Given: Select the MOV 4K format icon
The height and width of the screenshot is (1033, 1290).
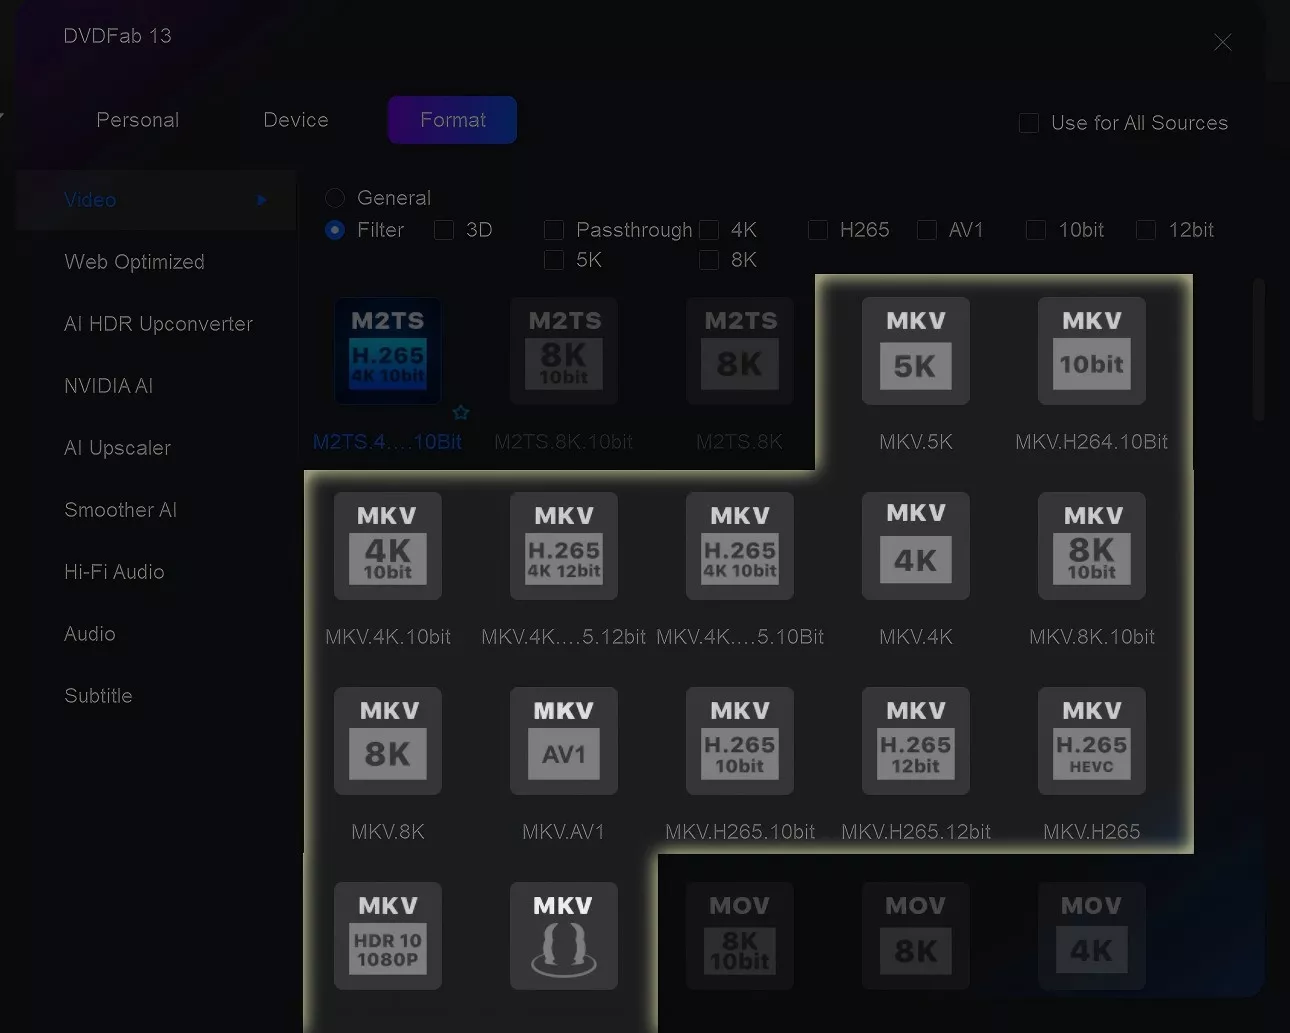Looking at the screenshot, I should pos(1091,936).
